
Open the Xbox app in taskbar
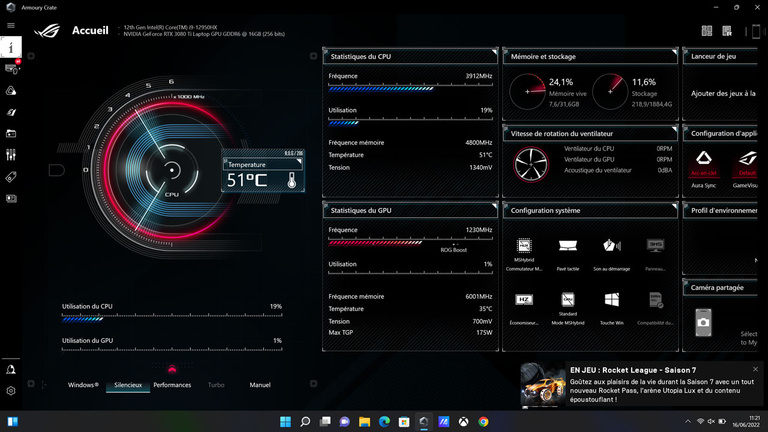point(463,422)
